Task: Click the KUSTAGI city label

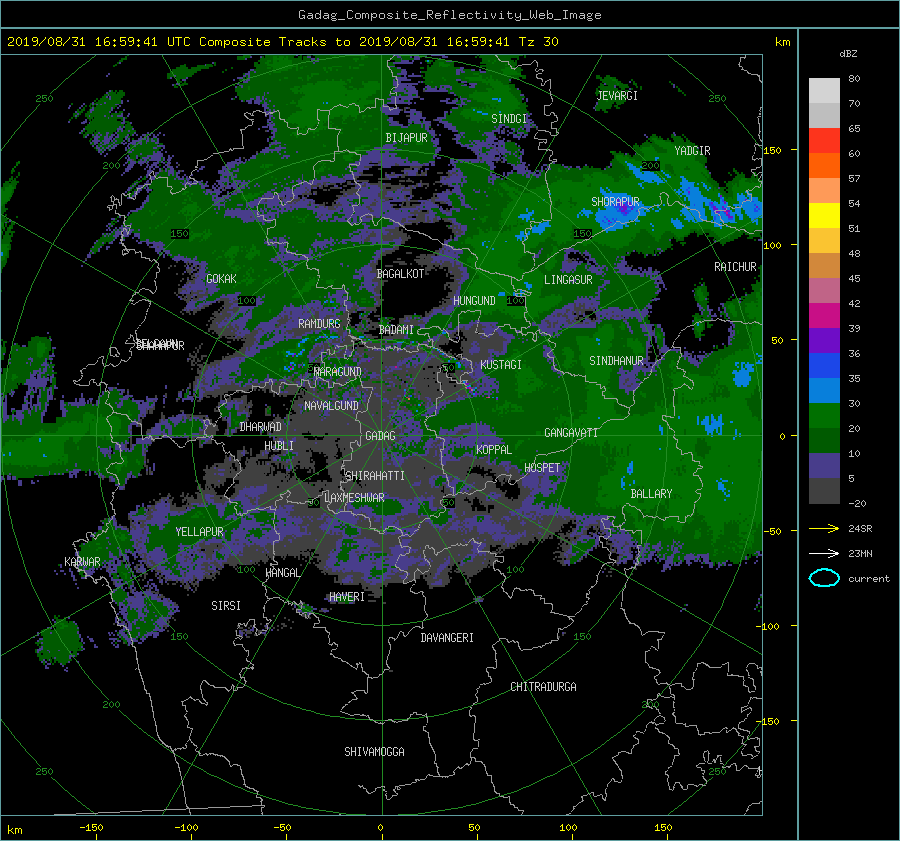Action: click(x=501, y=365)
